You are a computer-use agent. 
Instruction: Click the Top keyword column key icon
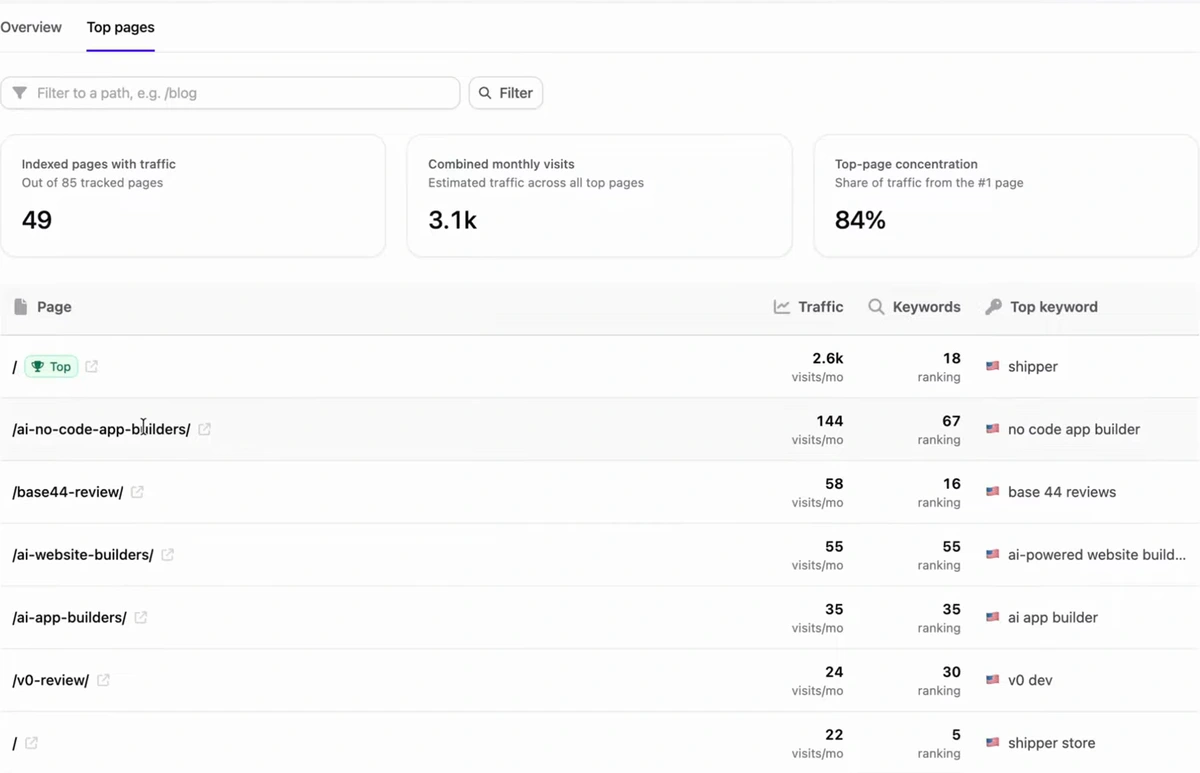993,307
